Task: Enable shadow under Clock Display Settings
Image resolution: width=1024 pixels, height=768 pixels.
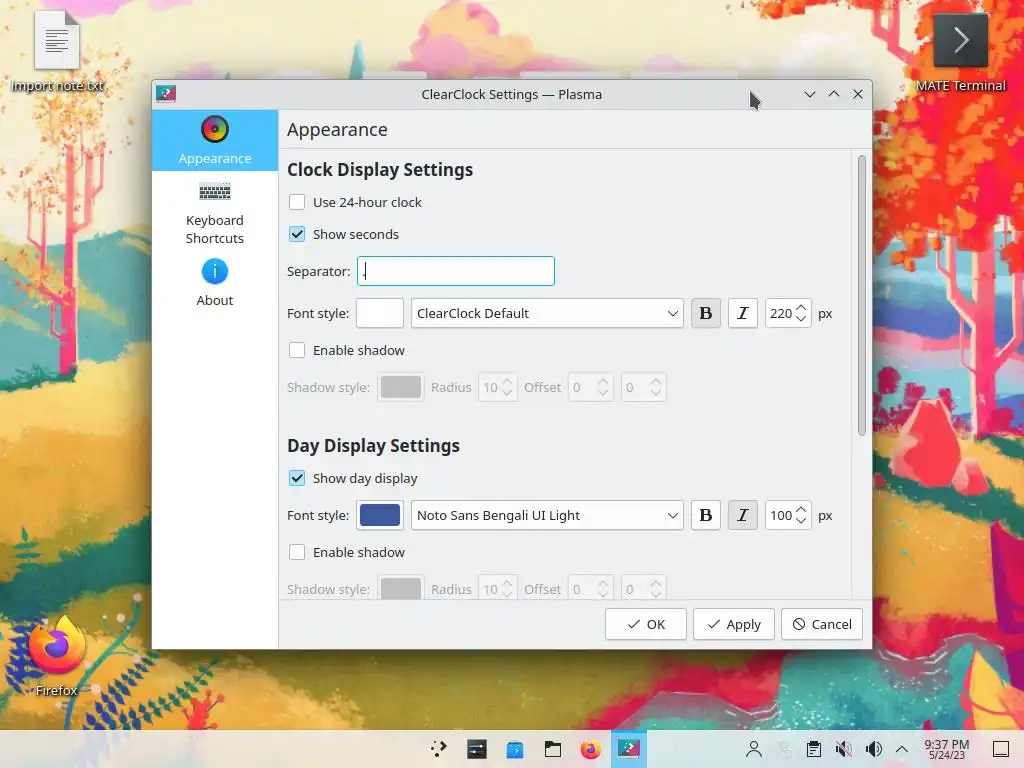Action: [x=297, y=350]
